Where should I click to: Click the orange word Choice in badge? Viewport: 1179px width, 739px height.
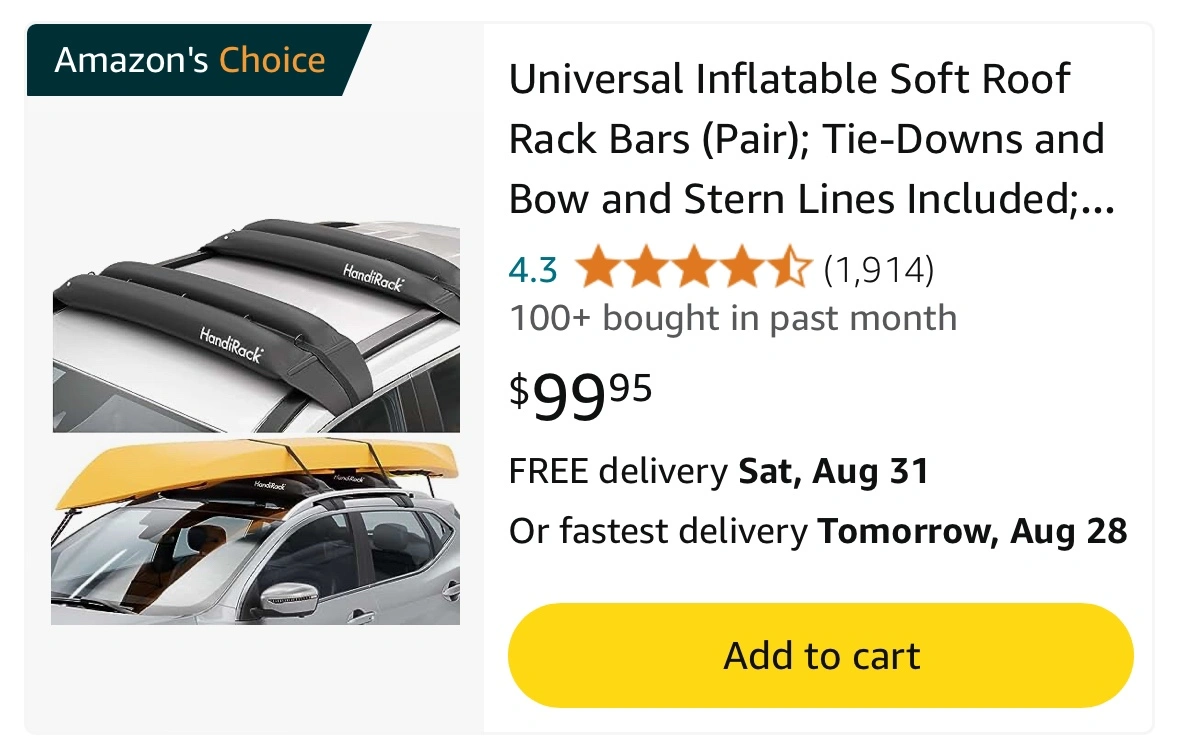(272, 60)
